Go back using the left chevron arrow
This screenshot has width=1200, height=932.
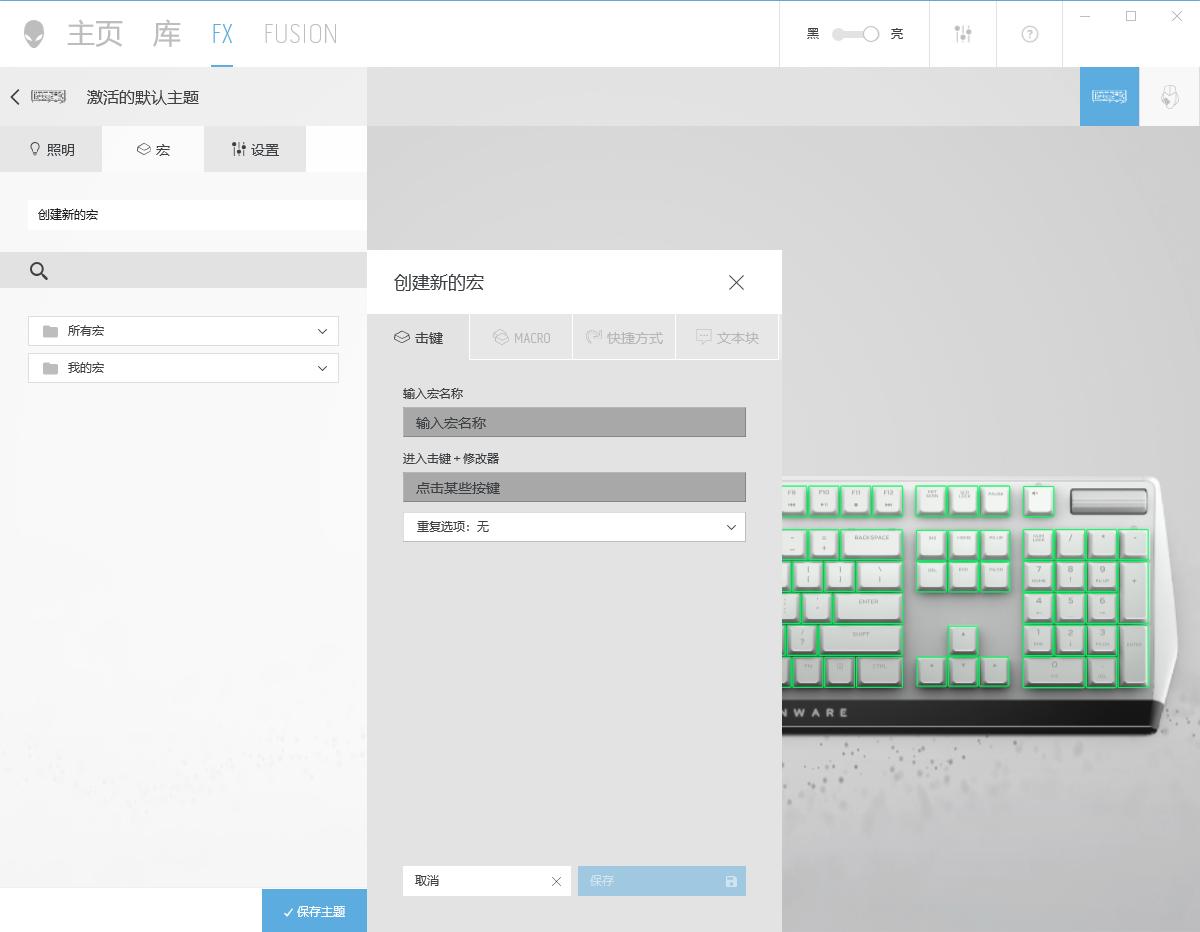tap(15, 97)
